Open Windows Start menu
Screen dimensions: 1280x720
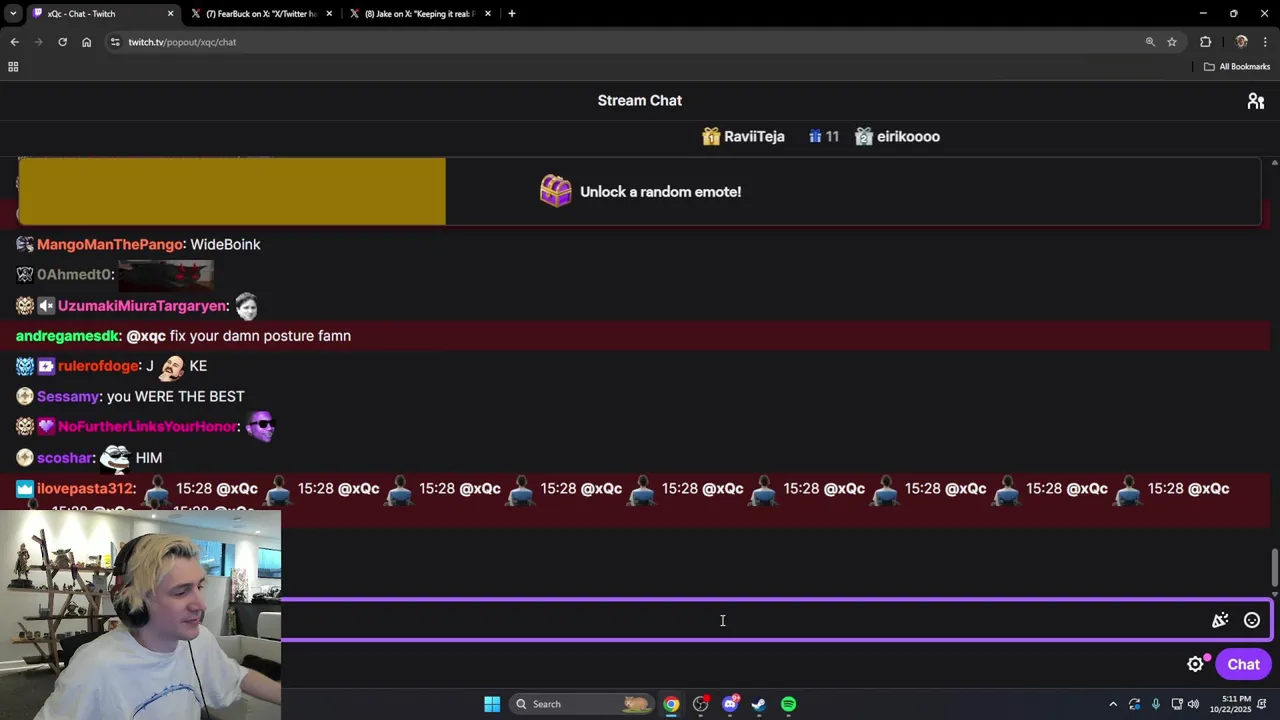pos(492,704)
